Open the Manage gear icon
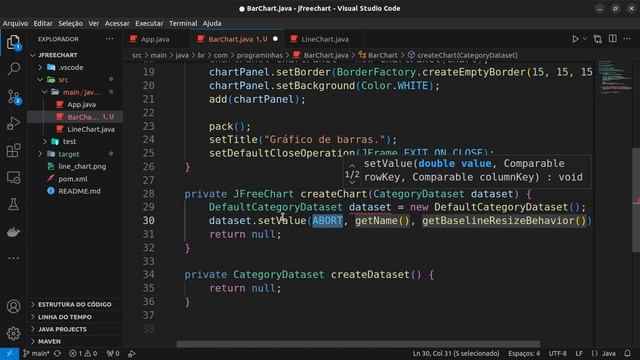The image size is (640, 360). [x=13, y=333]
